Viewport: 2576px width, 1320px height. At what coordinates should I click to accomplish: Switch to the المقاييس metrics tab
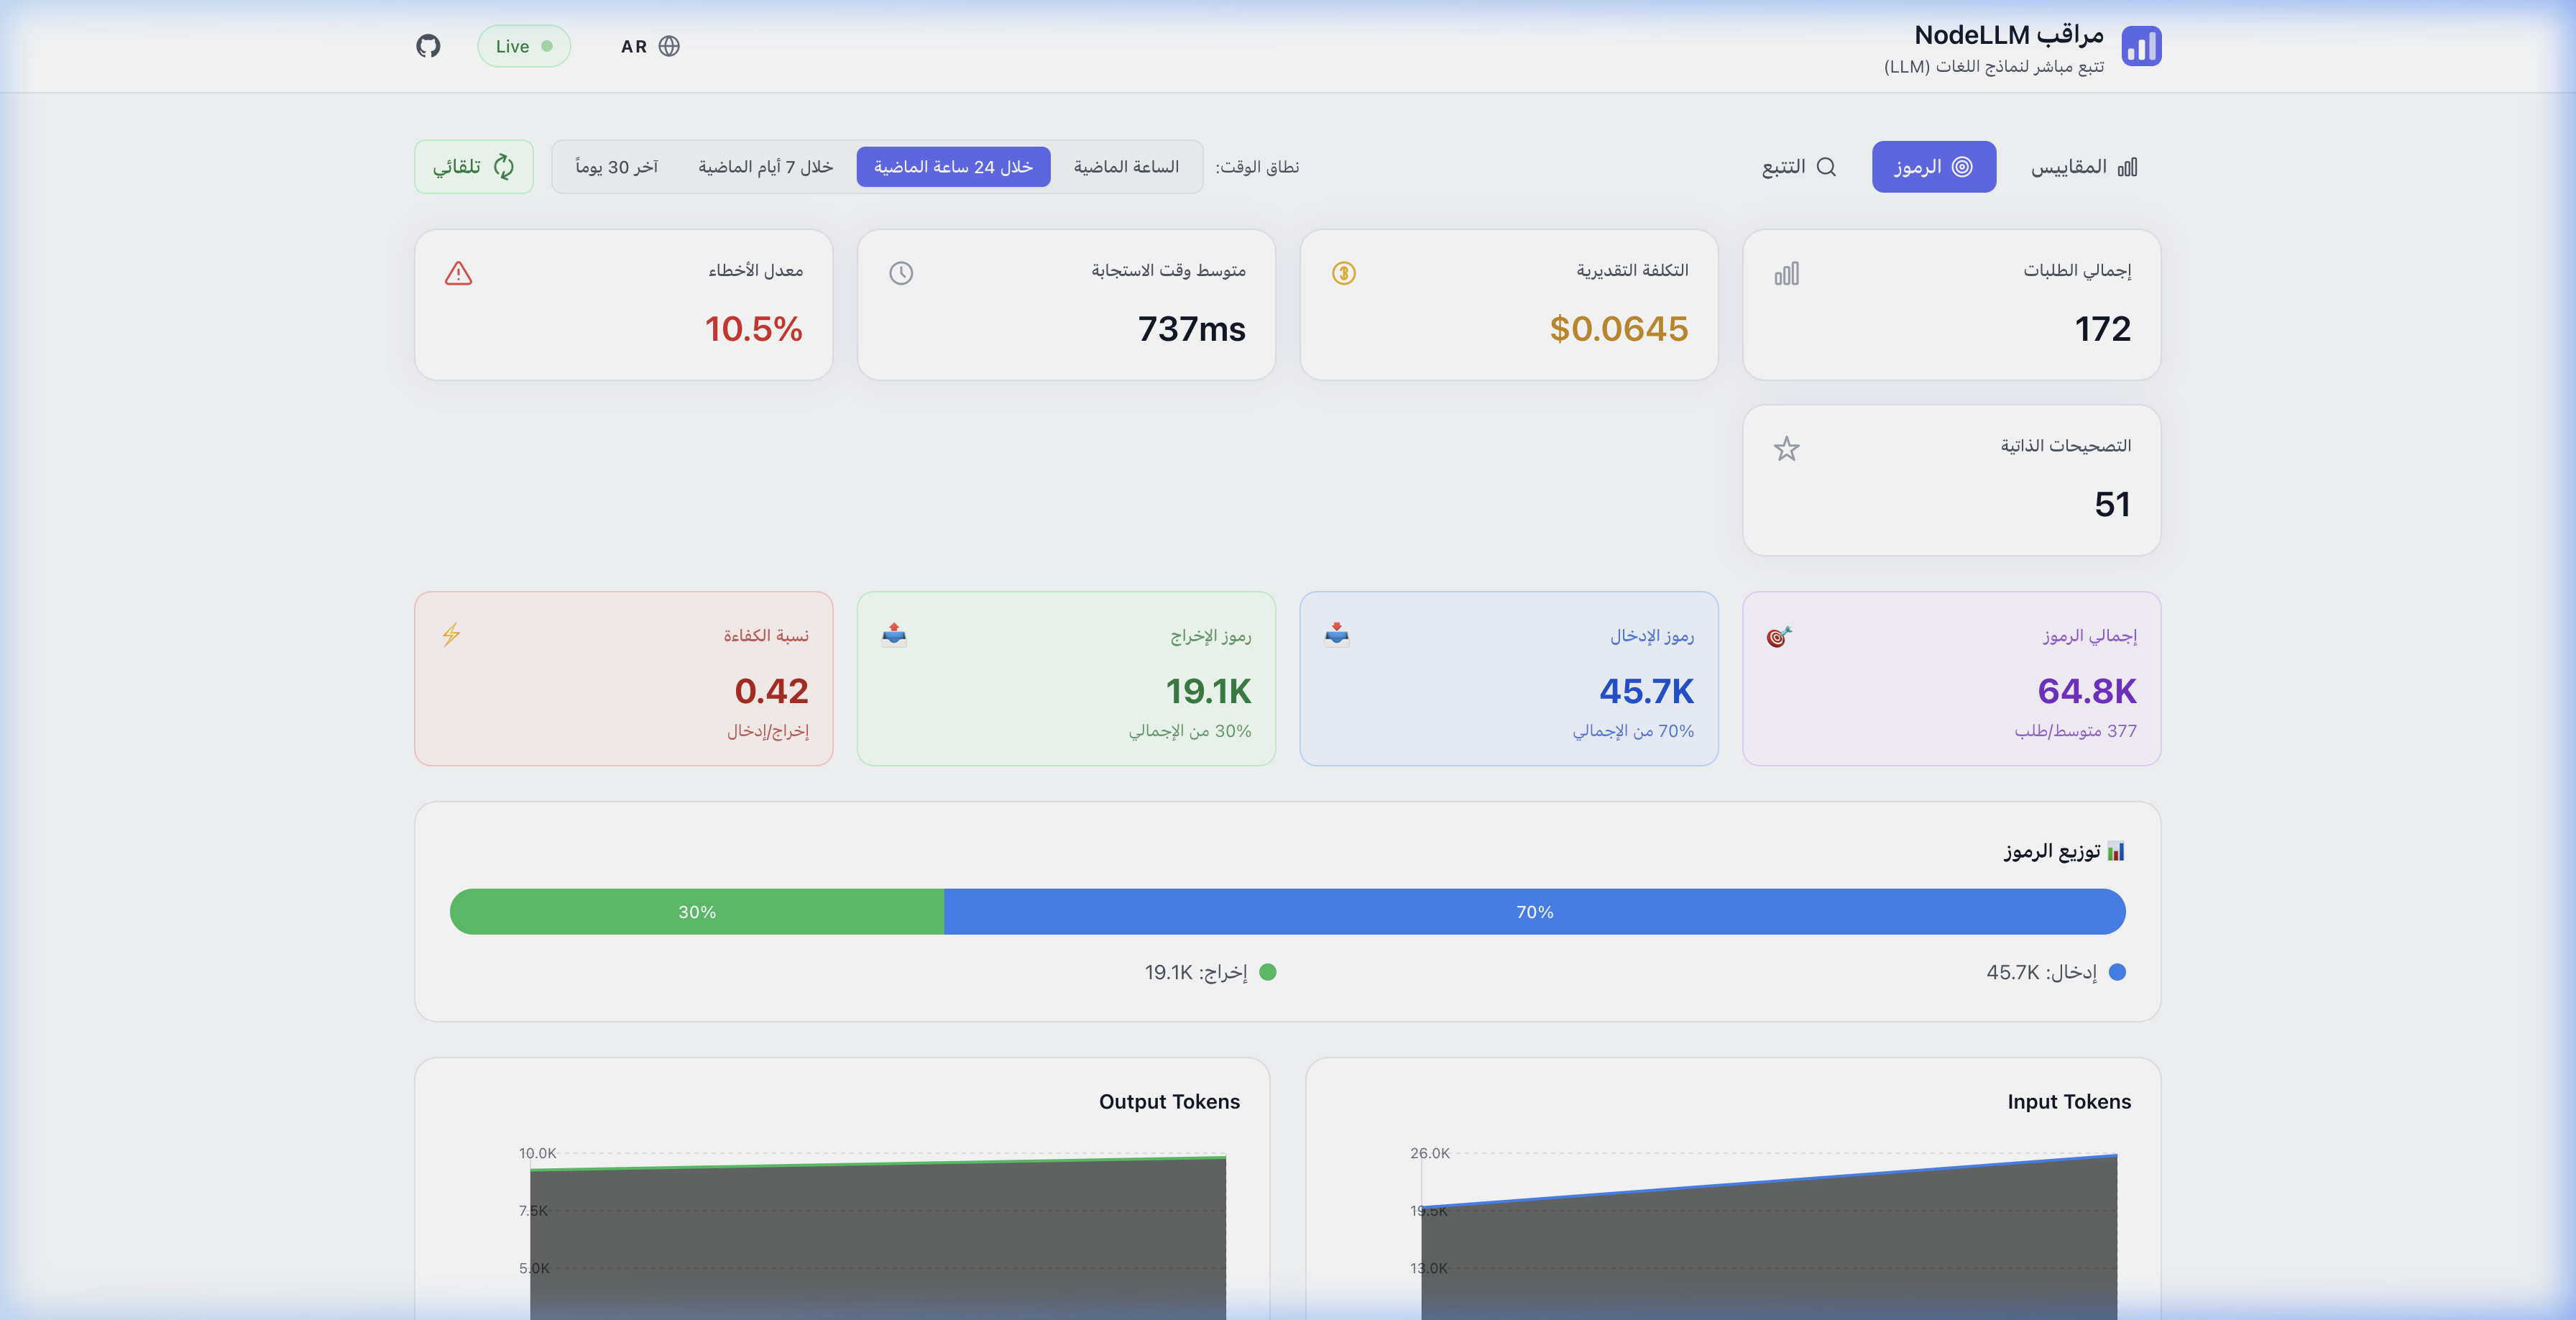(x=2083, y=167)
